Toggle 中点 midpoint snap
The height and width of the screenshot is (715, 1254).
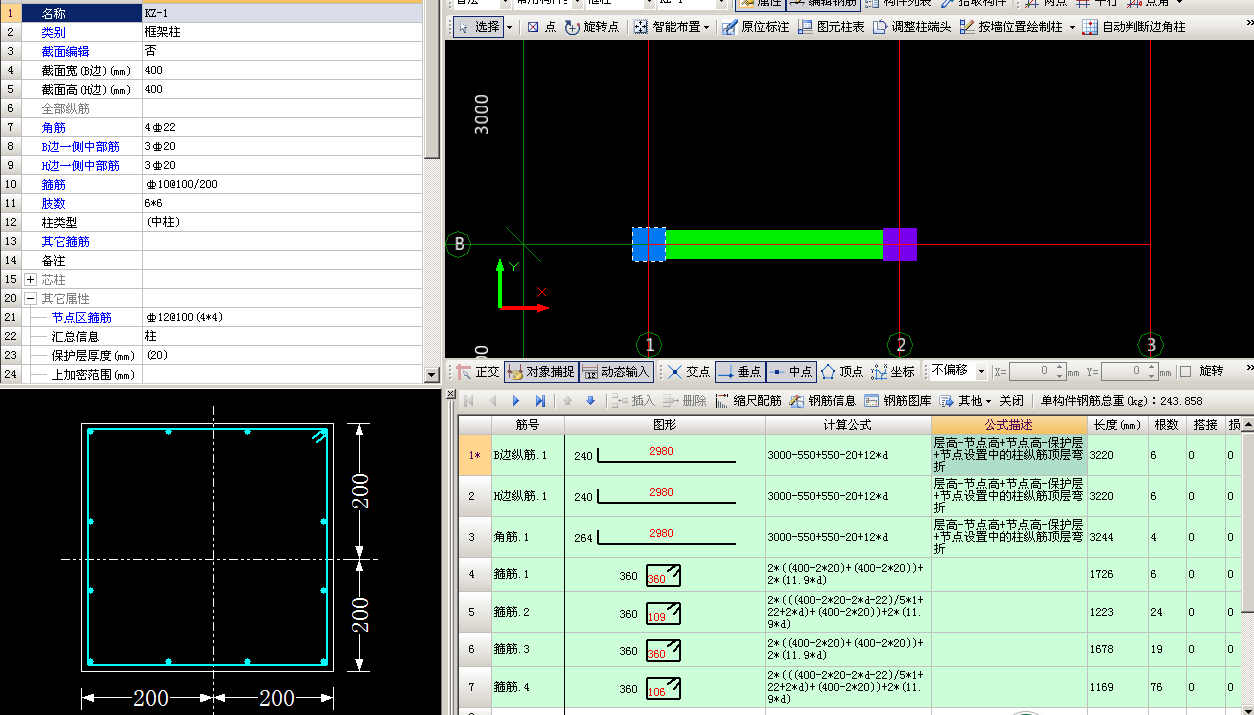coord(791,371)
